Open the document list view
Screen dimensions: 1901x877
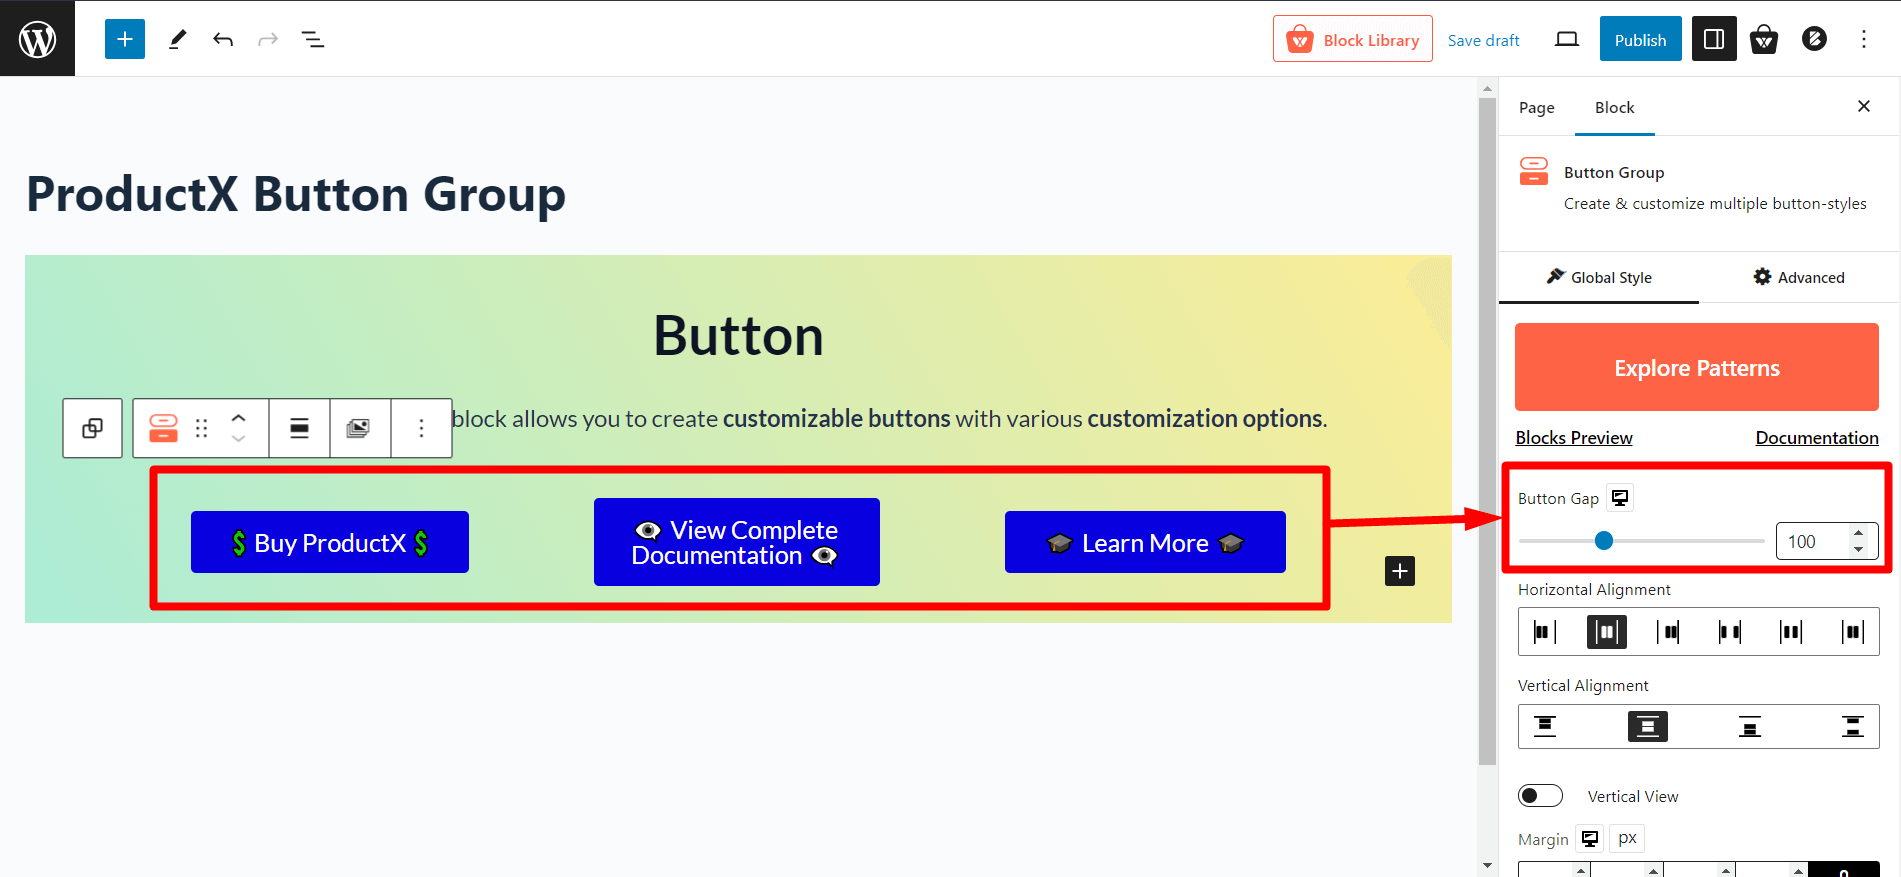click(312, 39)
